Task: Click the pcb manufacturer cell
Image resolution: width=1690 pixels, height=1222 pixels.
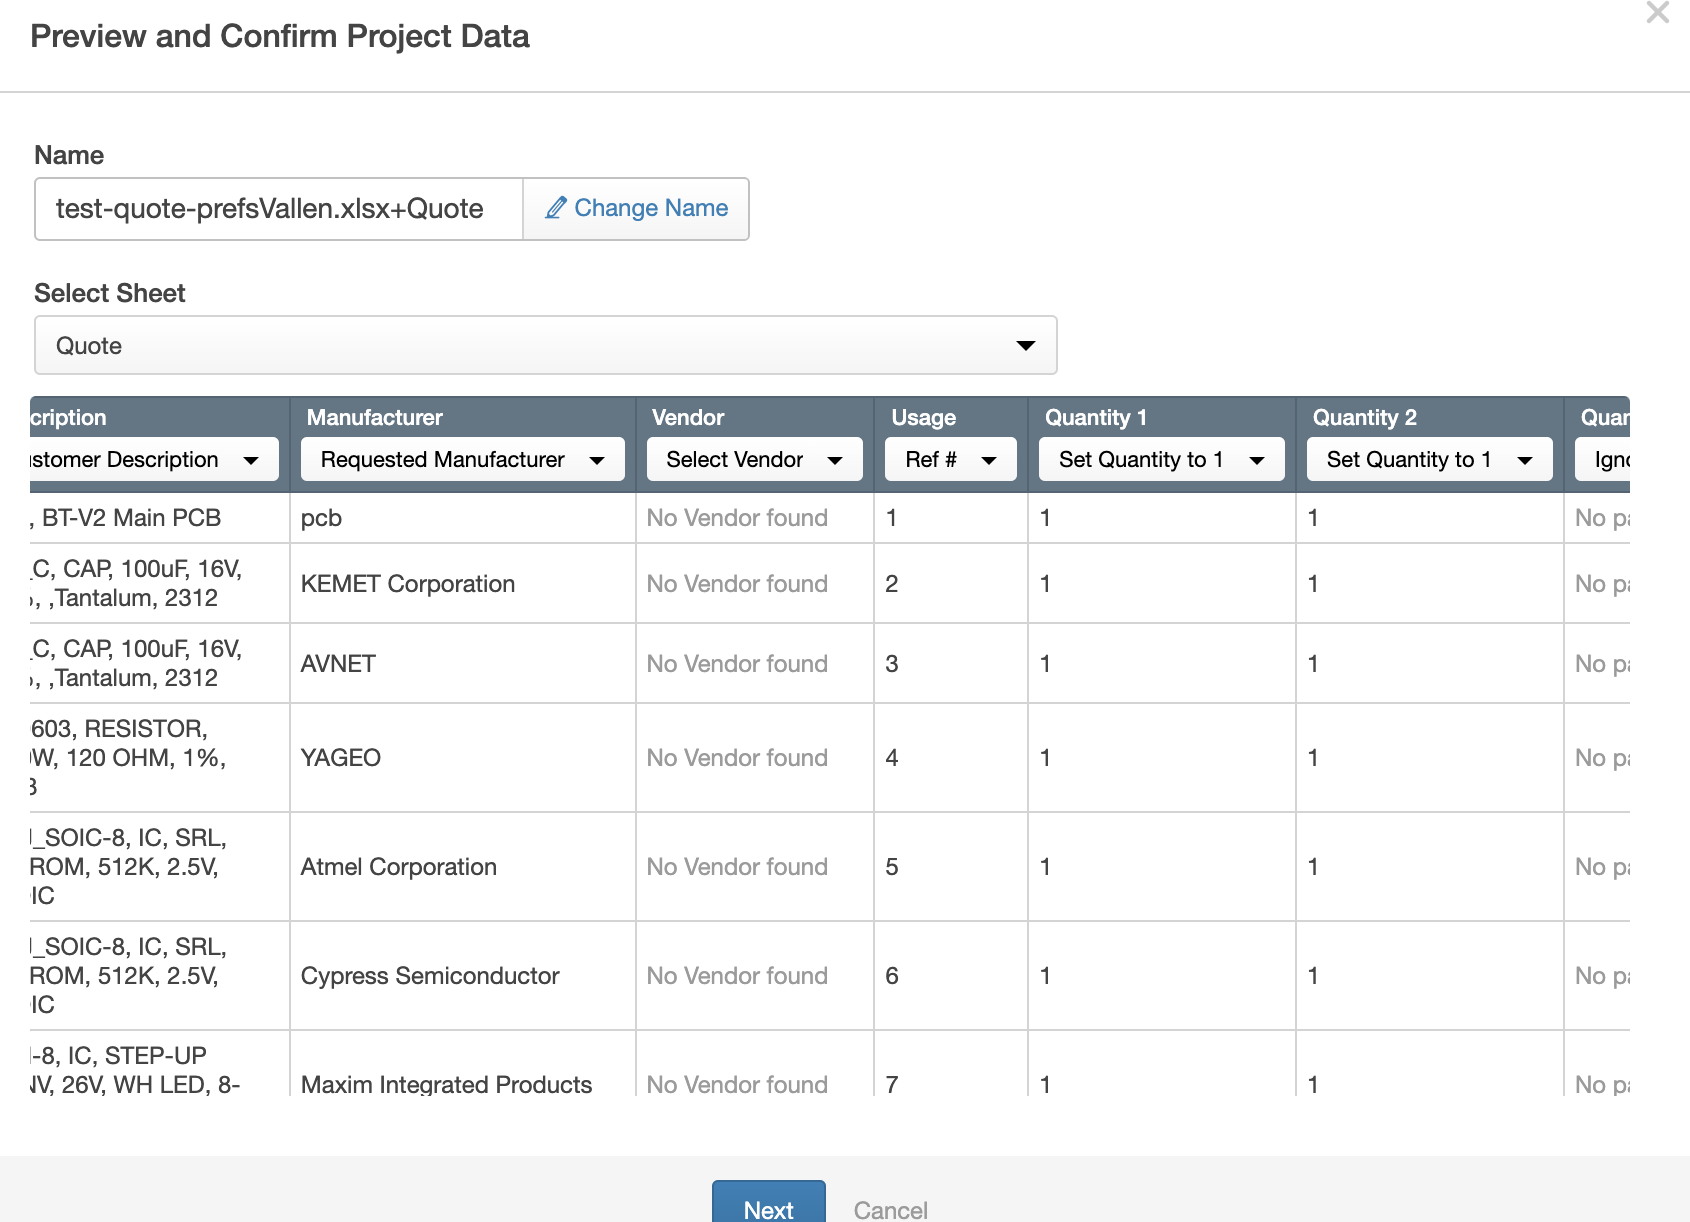Action: [x=321, y=517]
